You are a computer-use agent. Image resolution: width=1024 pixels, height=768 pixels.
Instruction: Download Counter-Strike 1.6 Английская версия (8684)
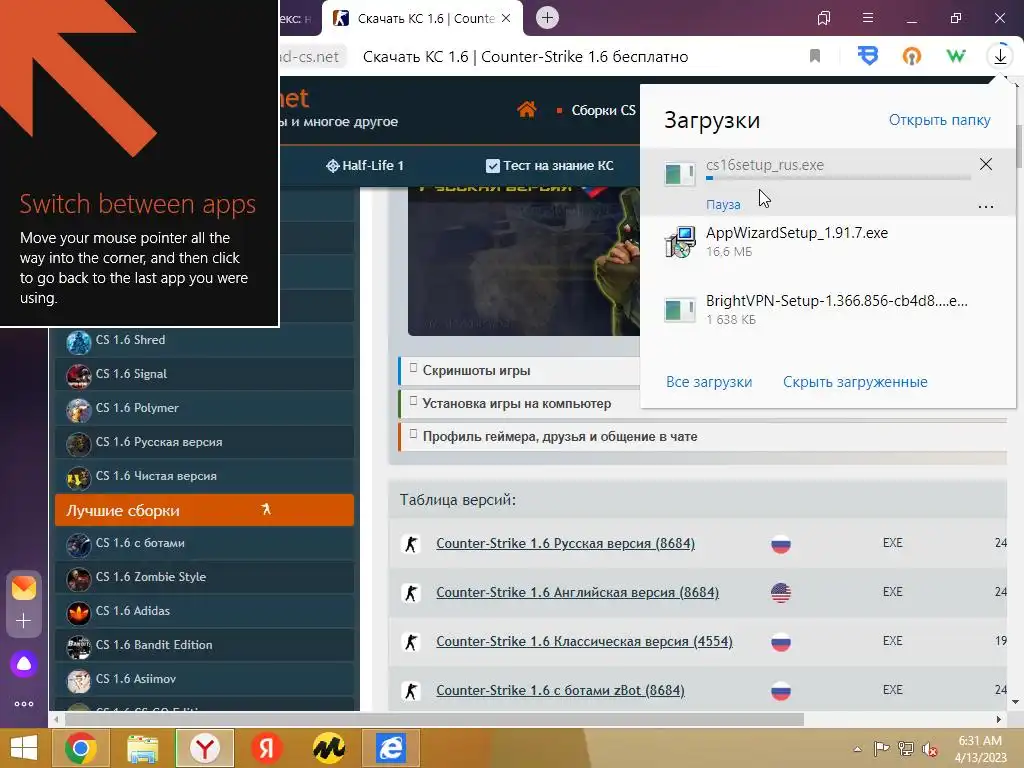point(577,592)
